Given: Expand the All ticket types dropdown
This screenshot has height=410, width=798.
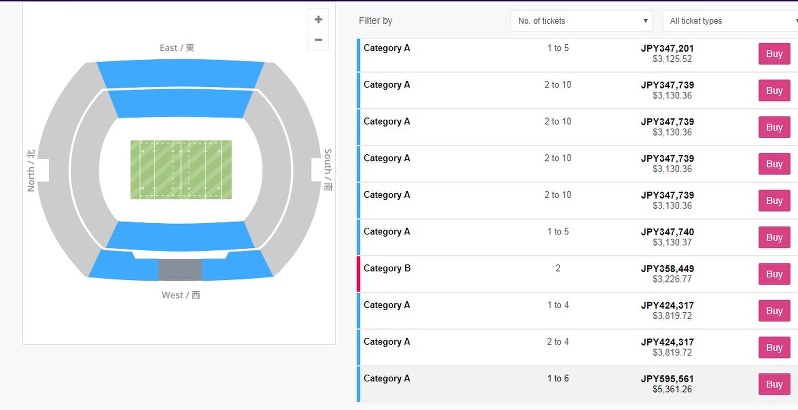Looking at the screenshot, I should (x=731, y=21).
